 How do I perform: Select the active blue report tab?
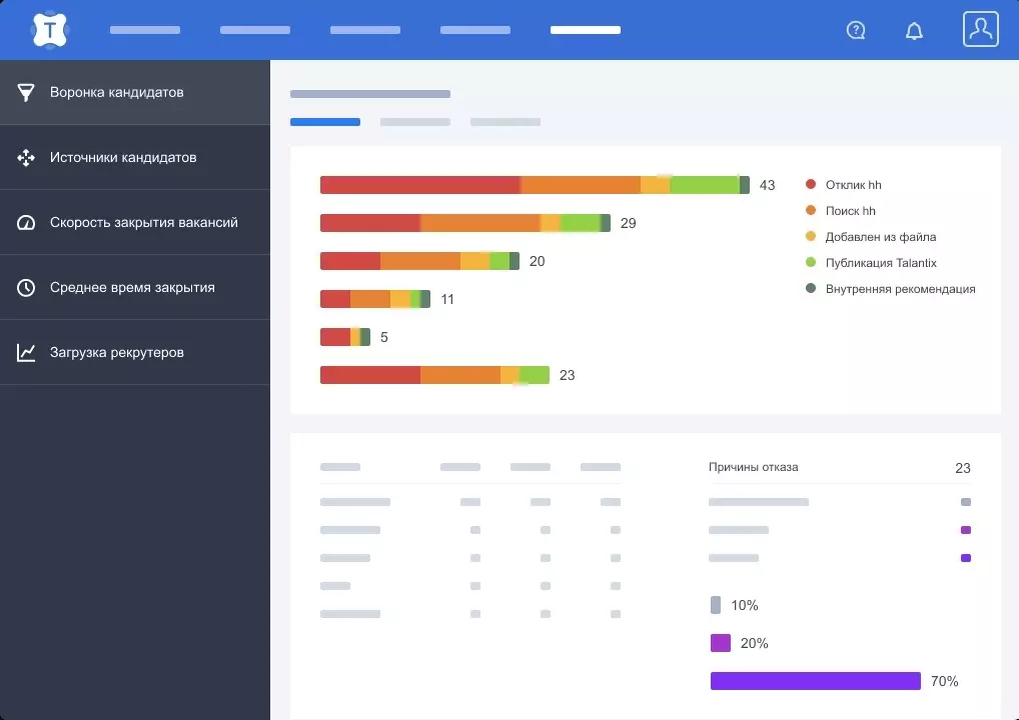325,122
